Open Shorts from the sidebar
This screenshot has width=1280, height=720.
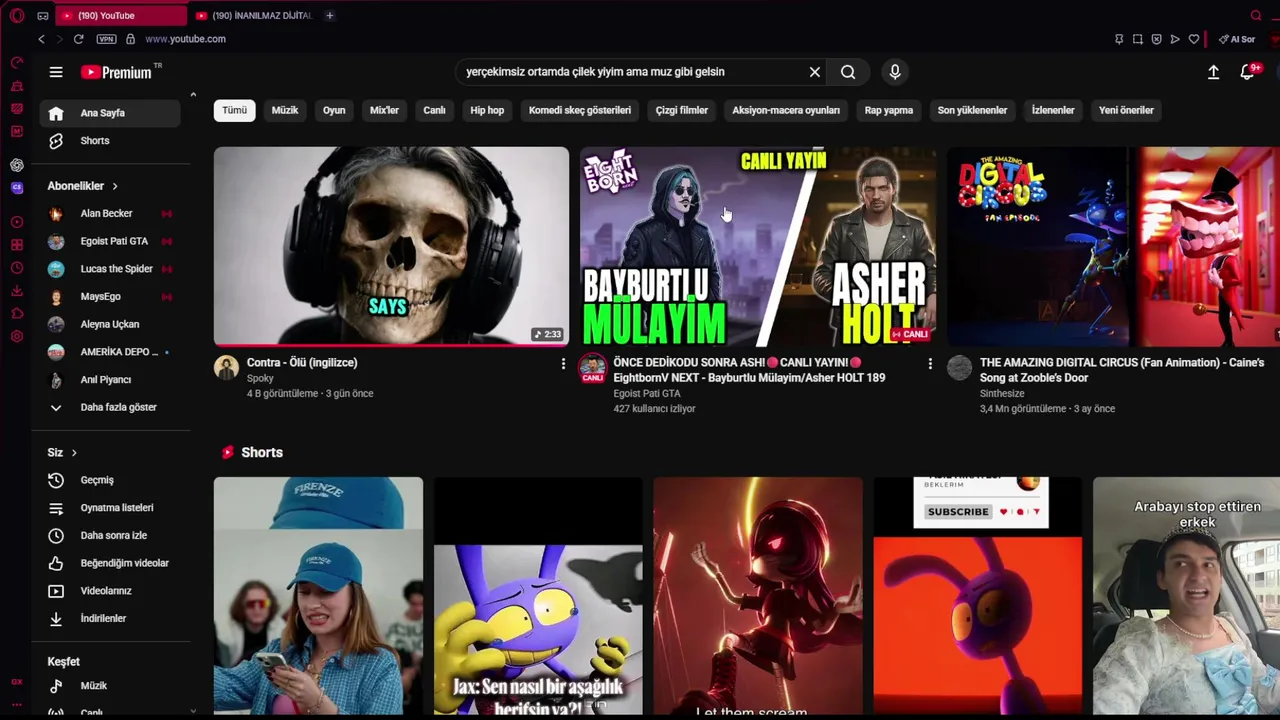click(110, 141)
